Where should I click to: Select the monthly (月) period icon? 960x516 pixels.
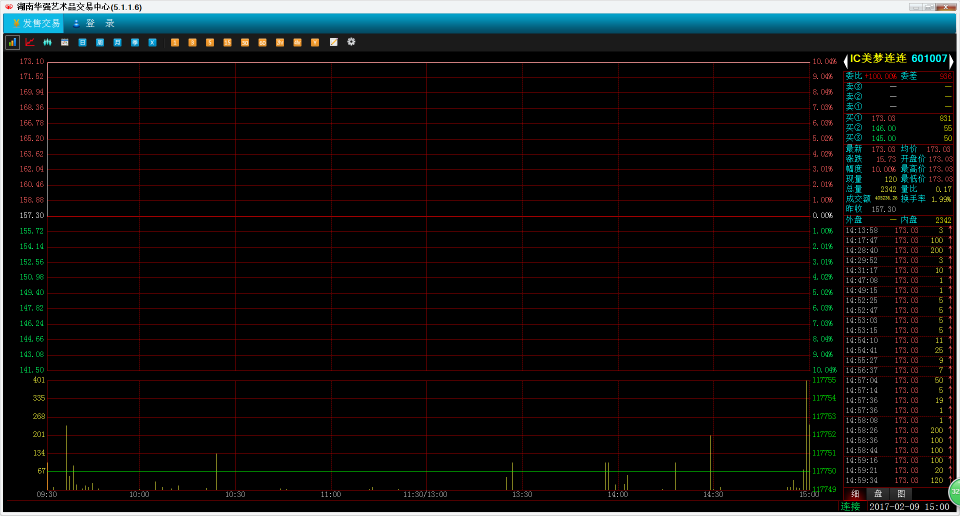tap(118, 42)
